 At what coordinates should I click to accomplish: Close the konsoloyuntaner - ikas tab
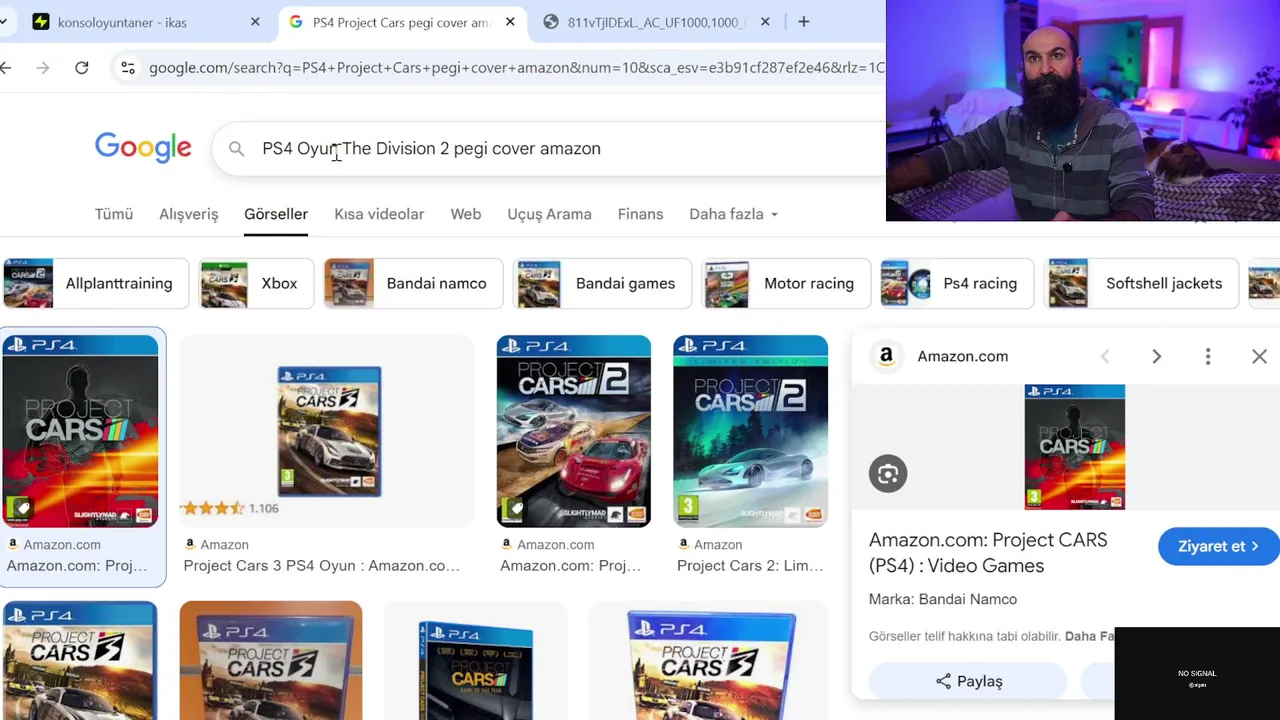click(x=255, y=22)
